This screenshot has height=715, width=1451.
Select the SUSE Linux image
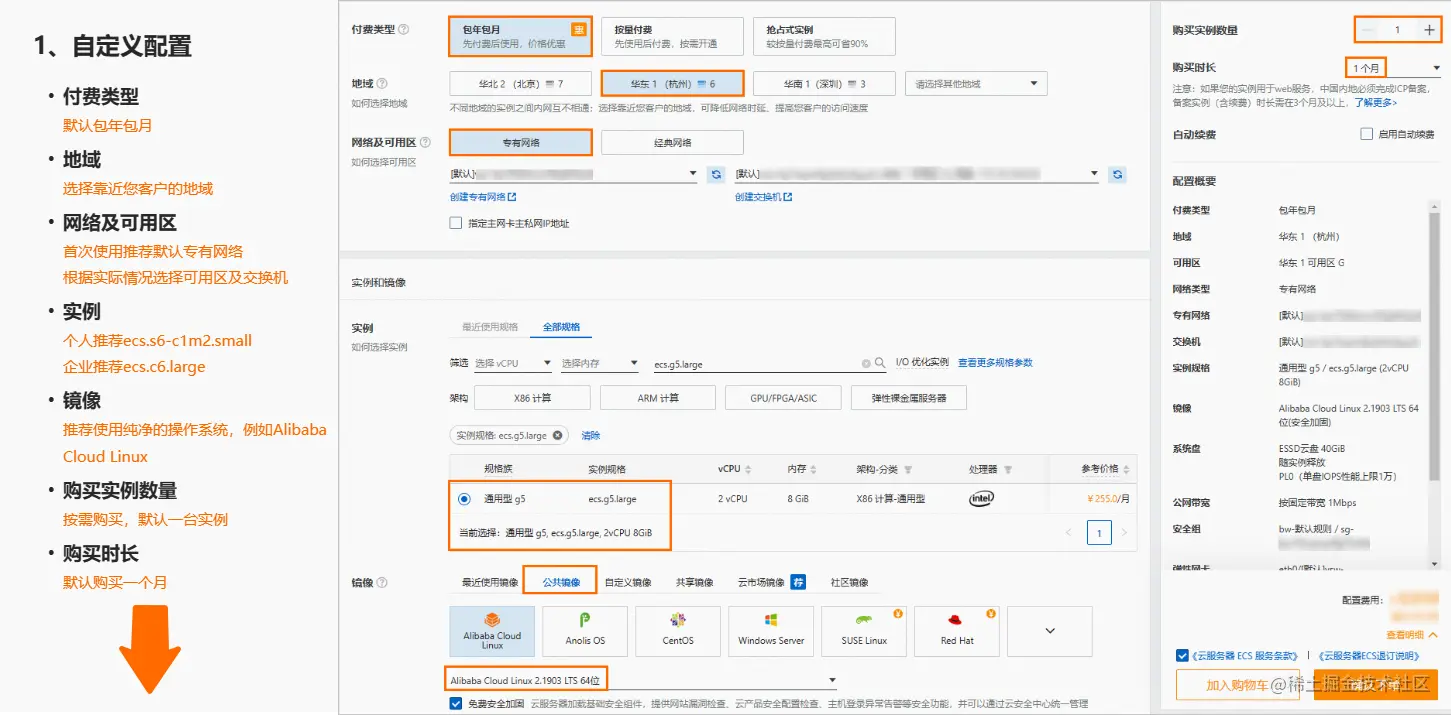[864, 630]
